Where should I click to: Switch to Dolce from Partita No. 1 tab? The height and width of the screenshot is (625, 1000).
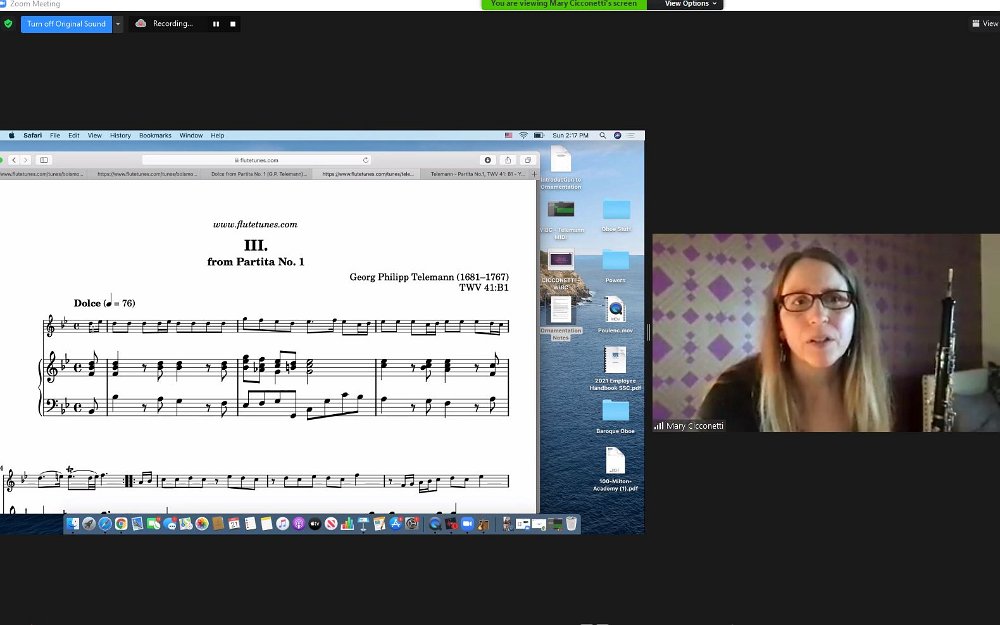point(258,173)
